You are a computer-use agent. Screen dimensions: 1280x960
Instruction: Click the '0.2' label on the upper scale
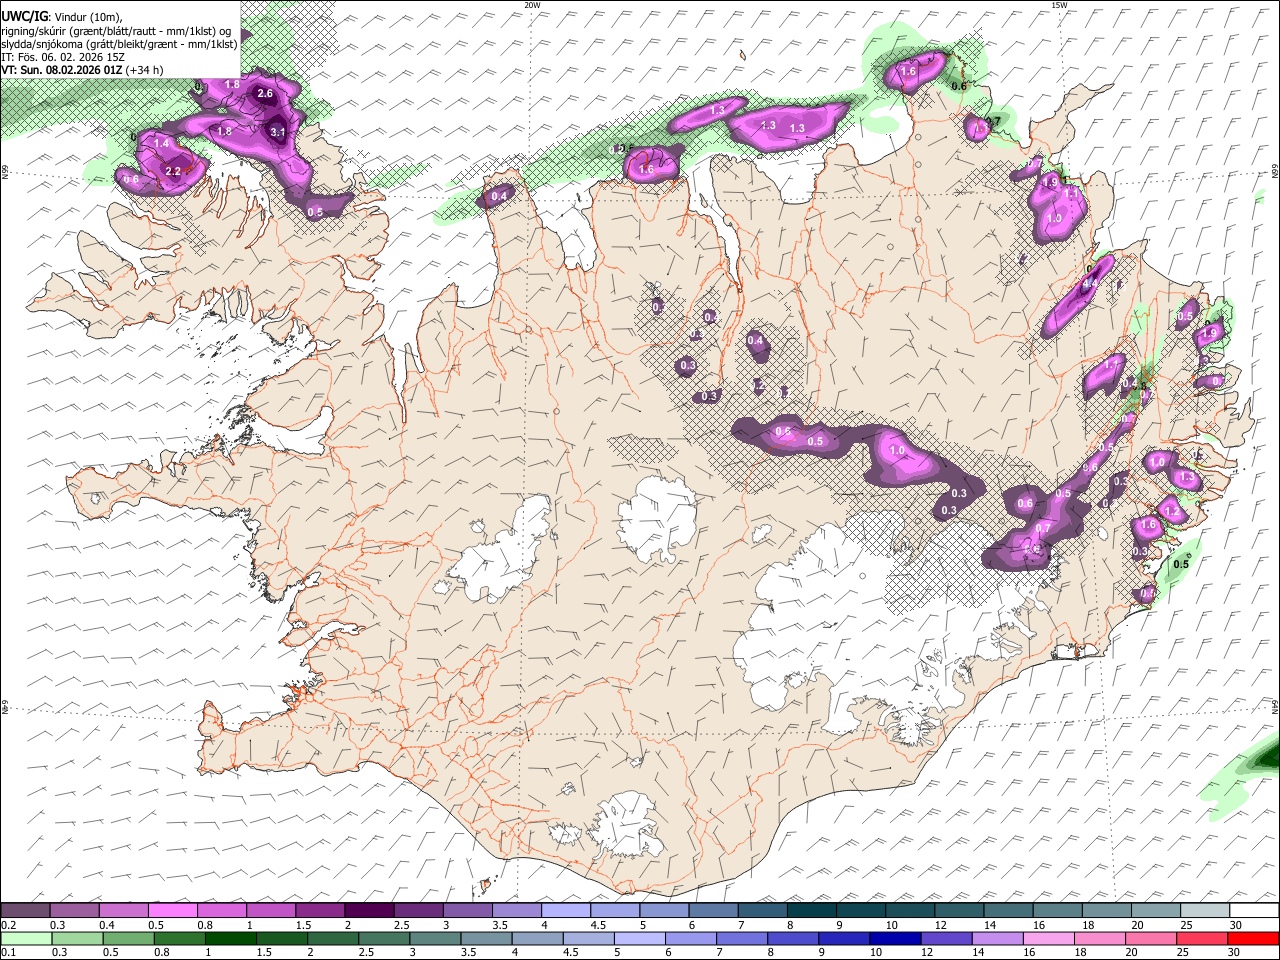[x=9, y=925]
